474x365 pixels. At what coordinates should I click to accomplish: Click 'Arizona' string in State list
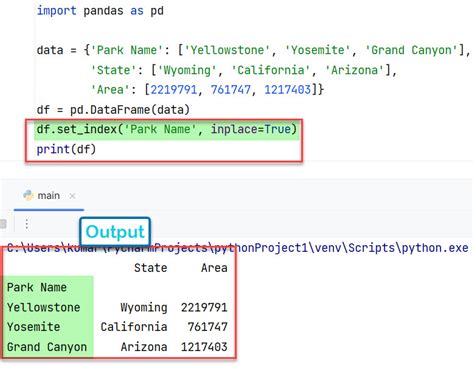click(354, 70)
